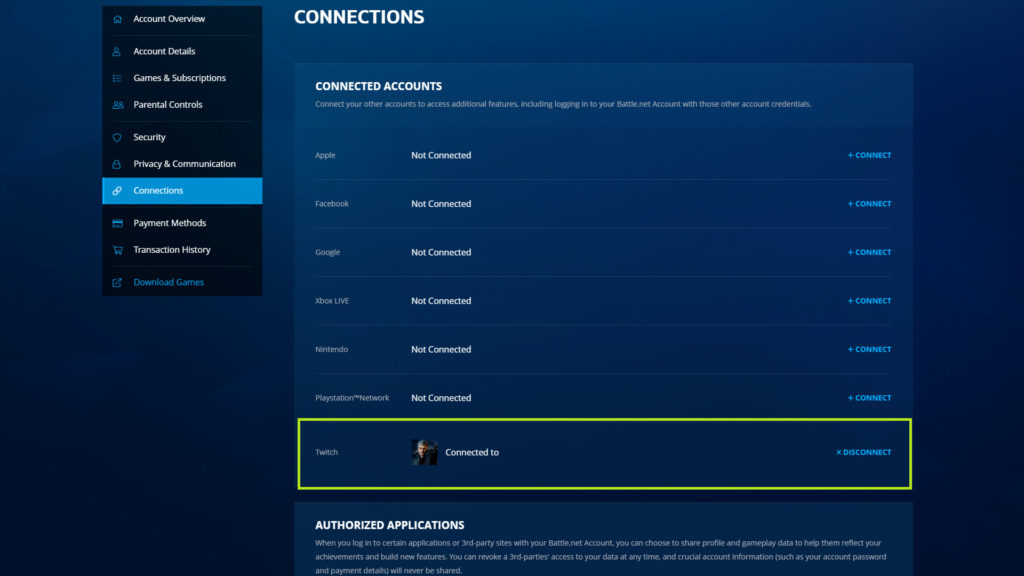Select the shopping cart icon for Transaction History
This screenshot has width=1024, height=576.
click(117, 249)
